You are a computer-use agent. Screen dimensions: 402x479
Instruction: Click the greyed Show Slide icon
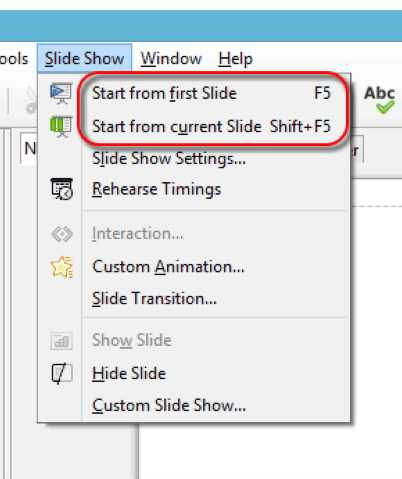62,341
